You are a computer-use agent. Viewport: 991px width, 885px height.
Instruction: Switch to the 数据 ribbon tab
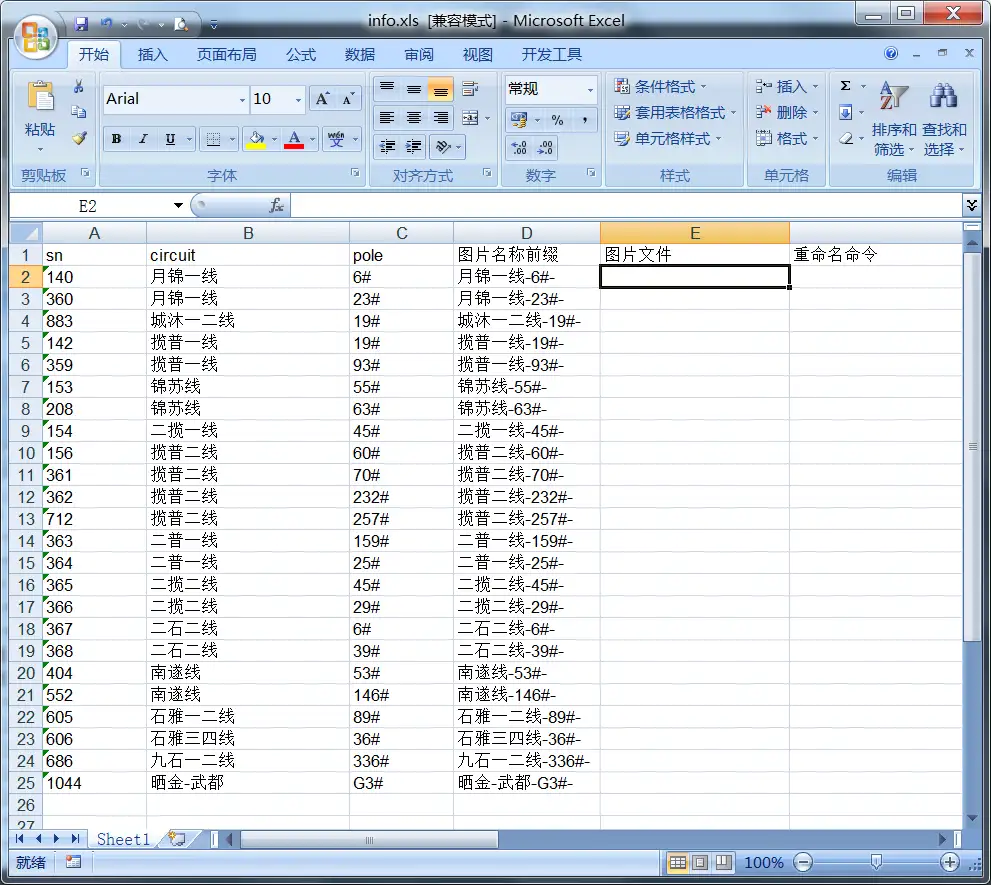[360, 54]
